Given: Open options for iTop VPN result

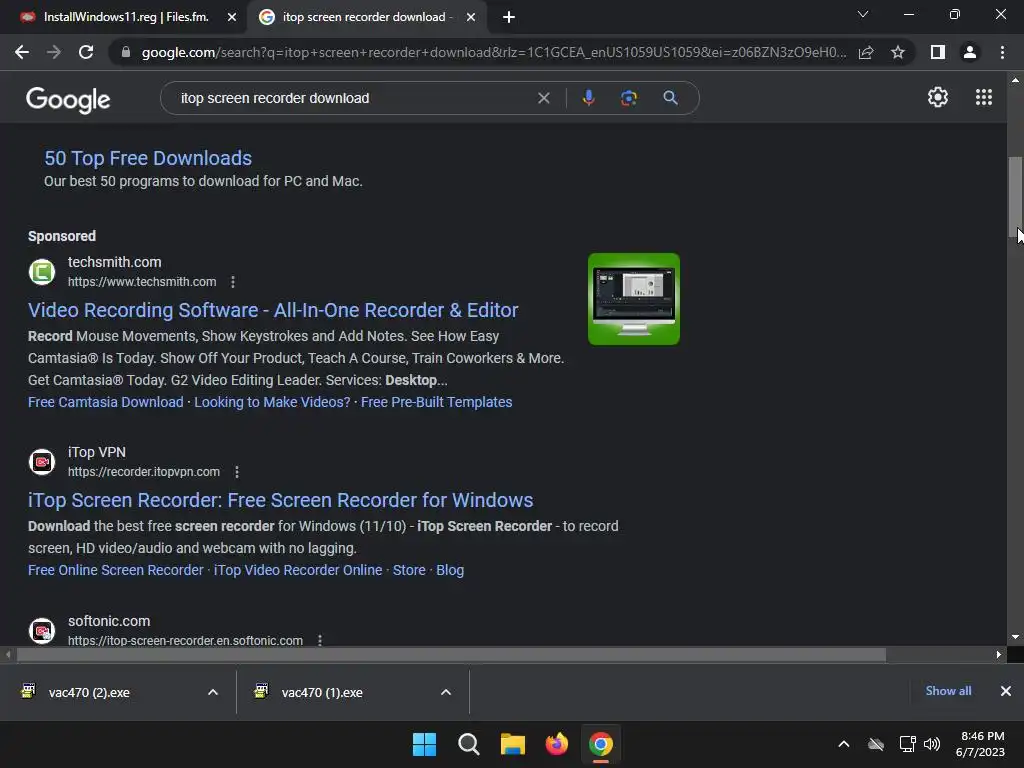Looking at the screenshot, I should coord(237,472).
